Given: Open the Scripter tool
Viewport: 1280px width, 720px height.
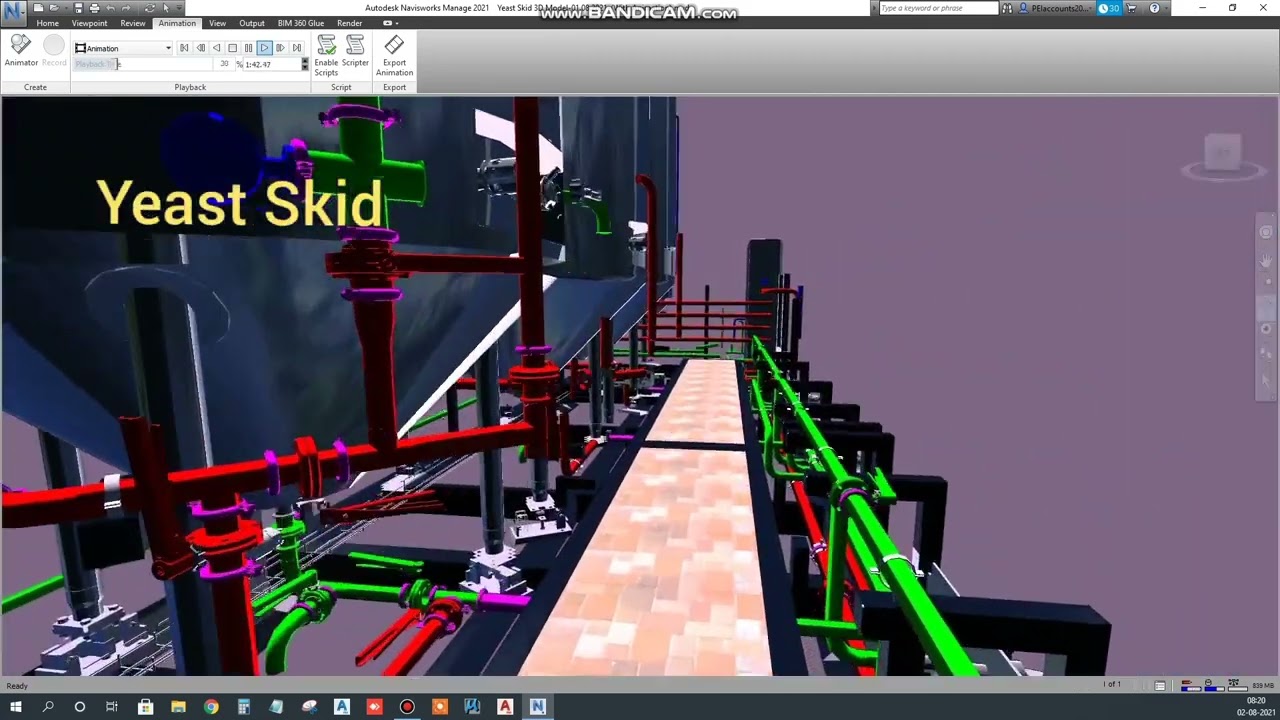Looking at the screenshot, I should click(355, 52).
